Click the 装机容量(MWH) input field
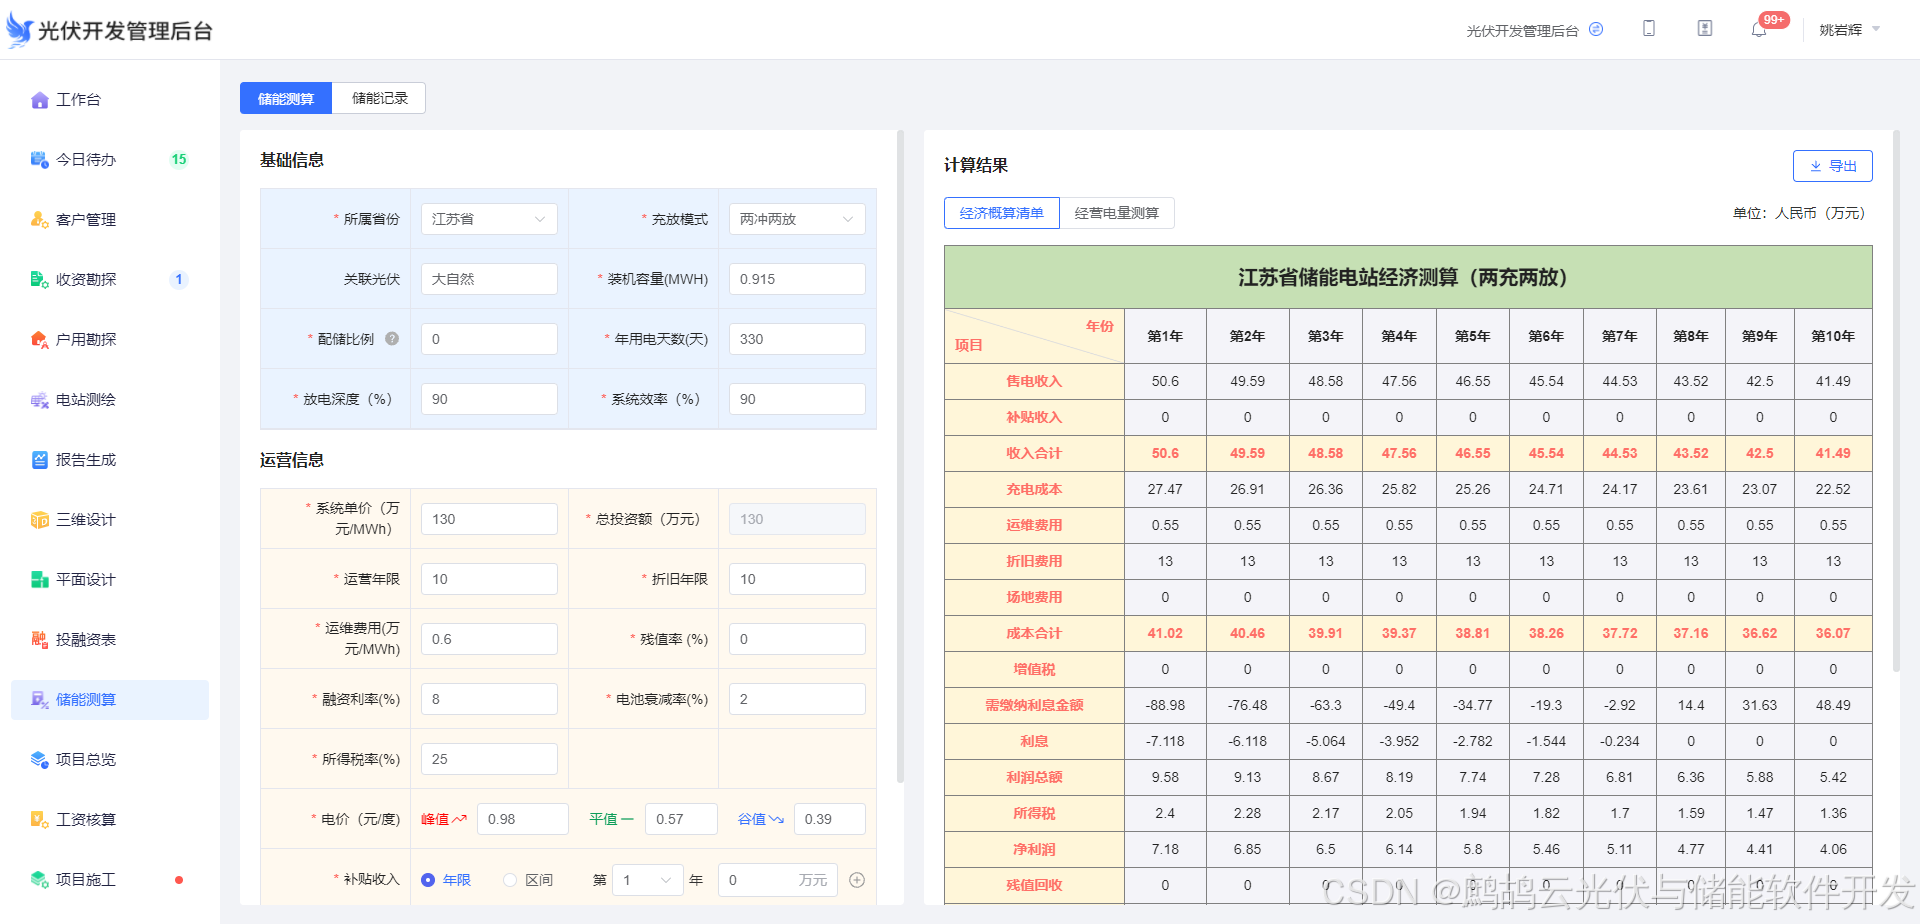Viewport: 1920px width, 924px height. point(797,279)
